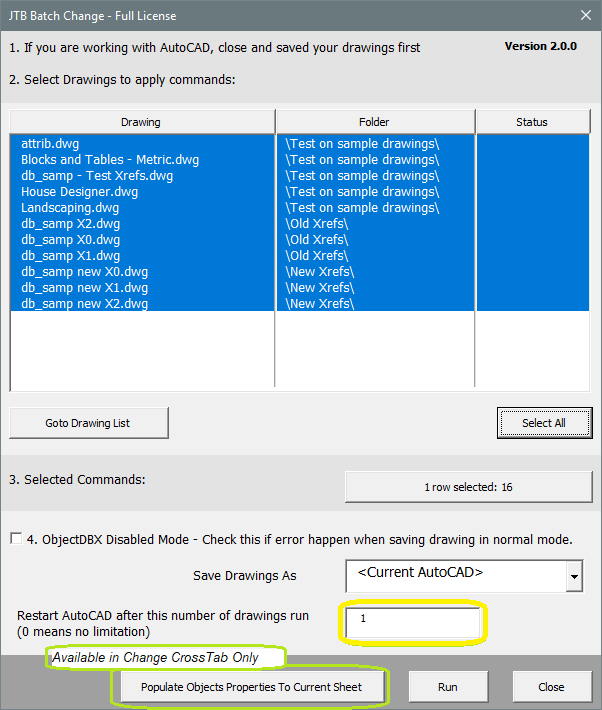Enable the ObjectDBX Disabled Mode checkbox
Screen dimensions: 602x710
click(16, 538)
